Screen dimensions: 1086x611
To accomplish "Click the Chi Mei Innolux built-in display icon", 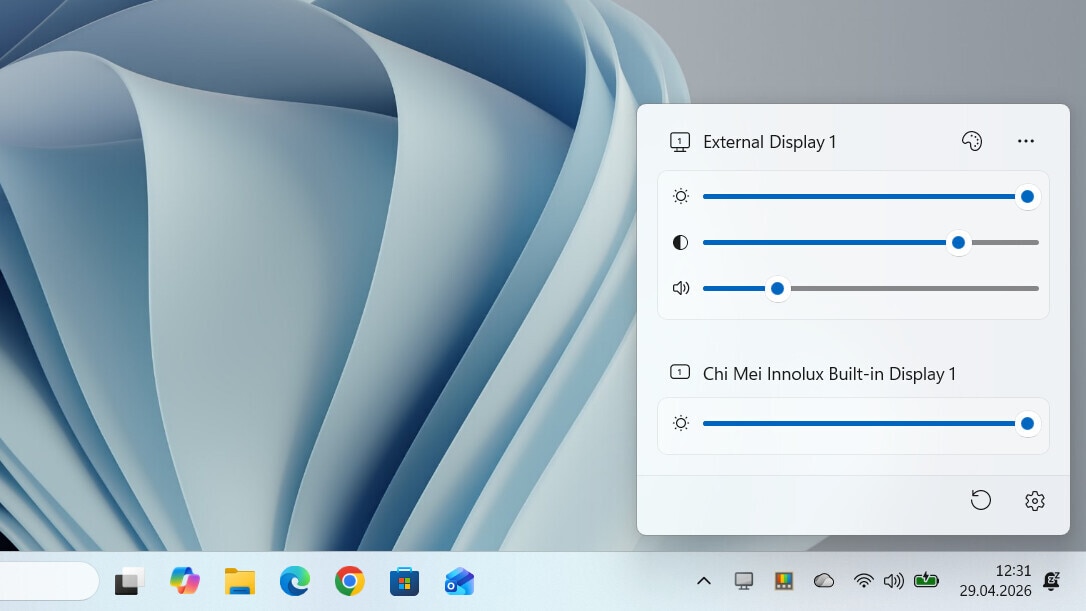I will (679, 373).
